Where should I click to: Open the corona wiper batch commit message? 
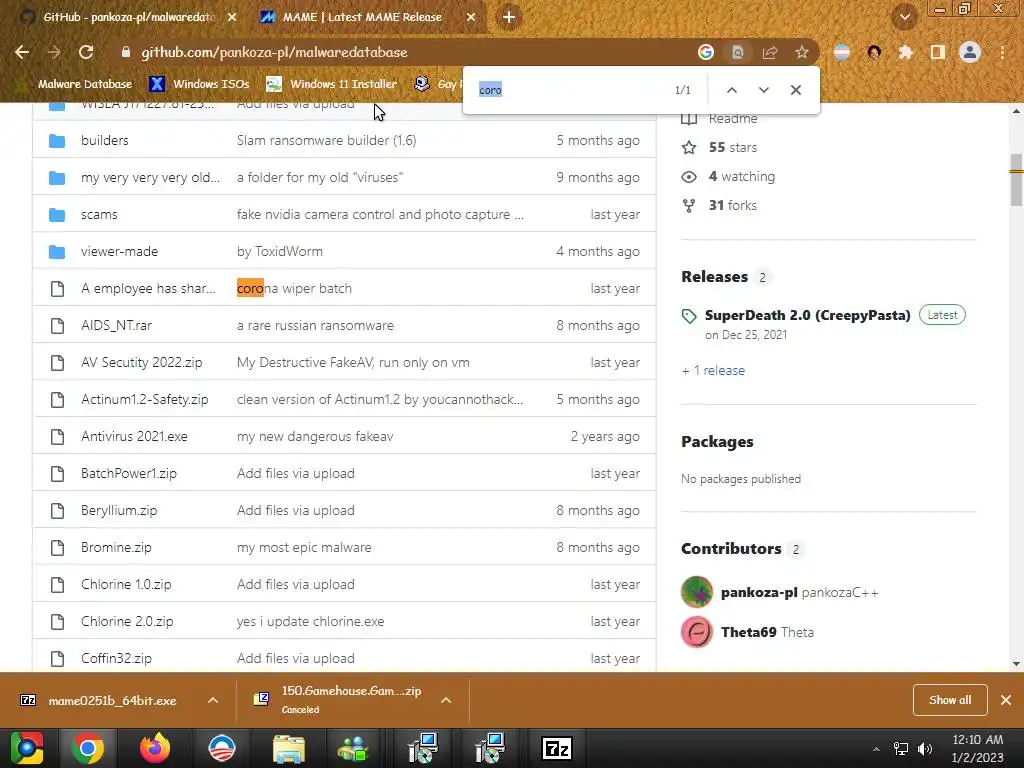[294, 288]
